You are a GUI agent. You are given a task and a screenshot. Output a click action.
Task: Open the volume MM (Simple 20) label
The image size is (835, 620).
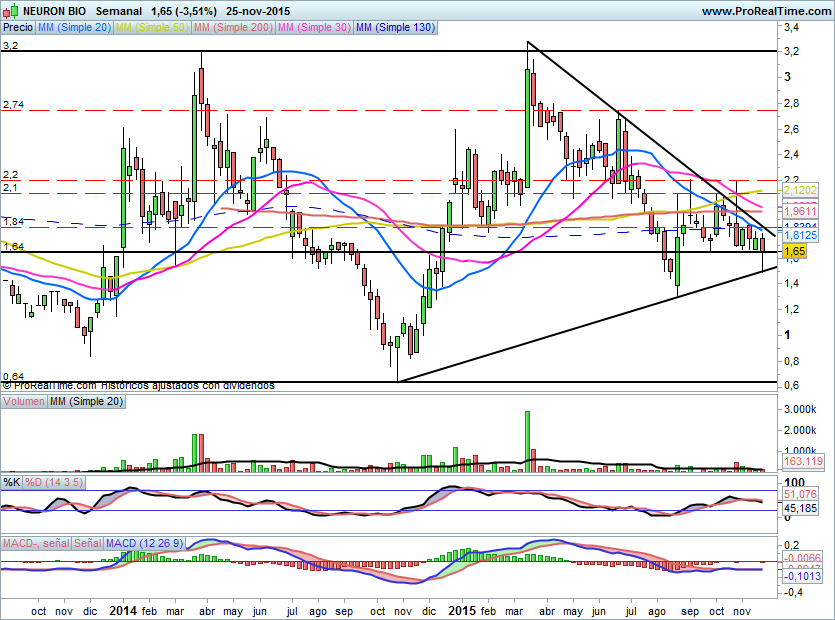(x=86, y=401)
